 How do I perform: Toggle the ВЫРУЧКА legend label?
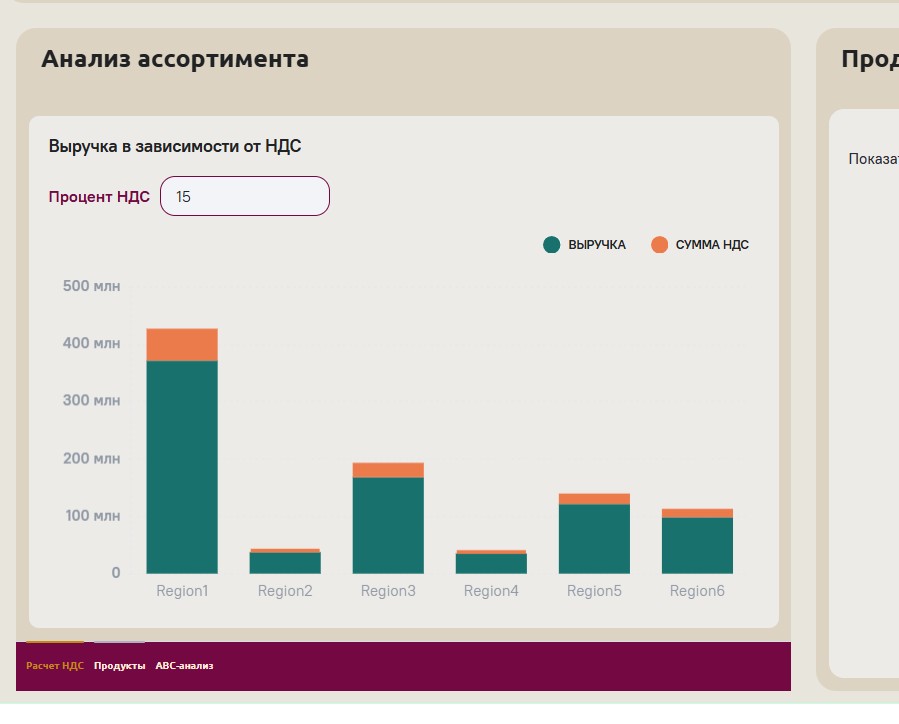pos(596,245)
